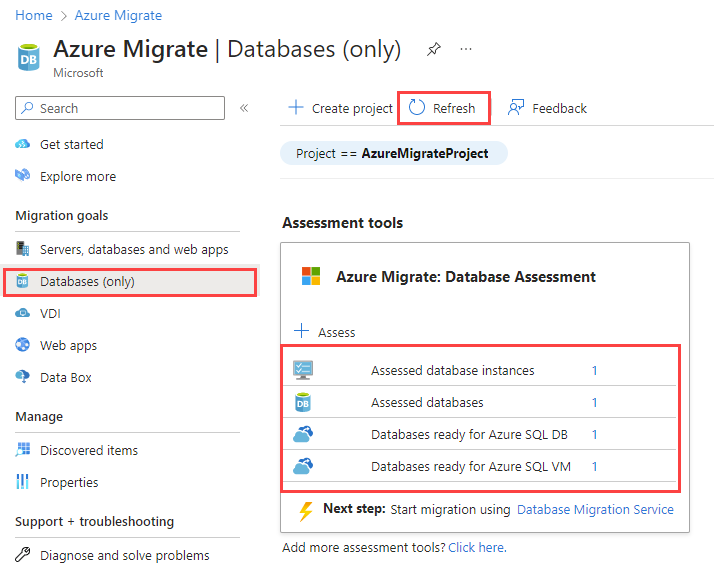Click inside the sidebar Search box
The image size is (714, 567).
pyautogui.click(x=120, y=108)
